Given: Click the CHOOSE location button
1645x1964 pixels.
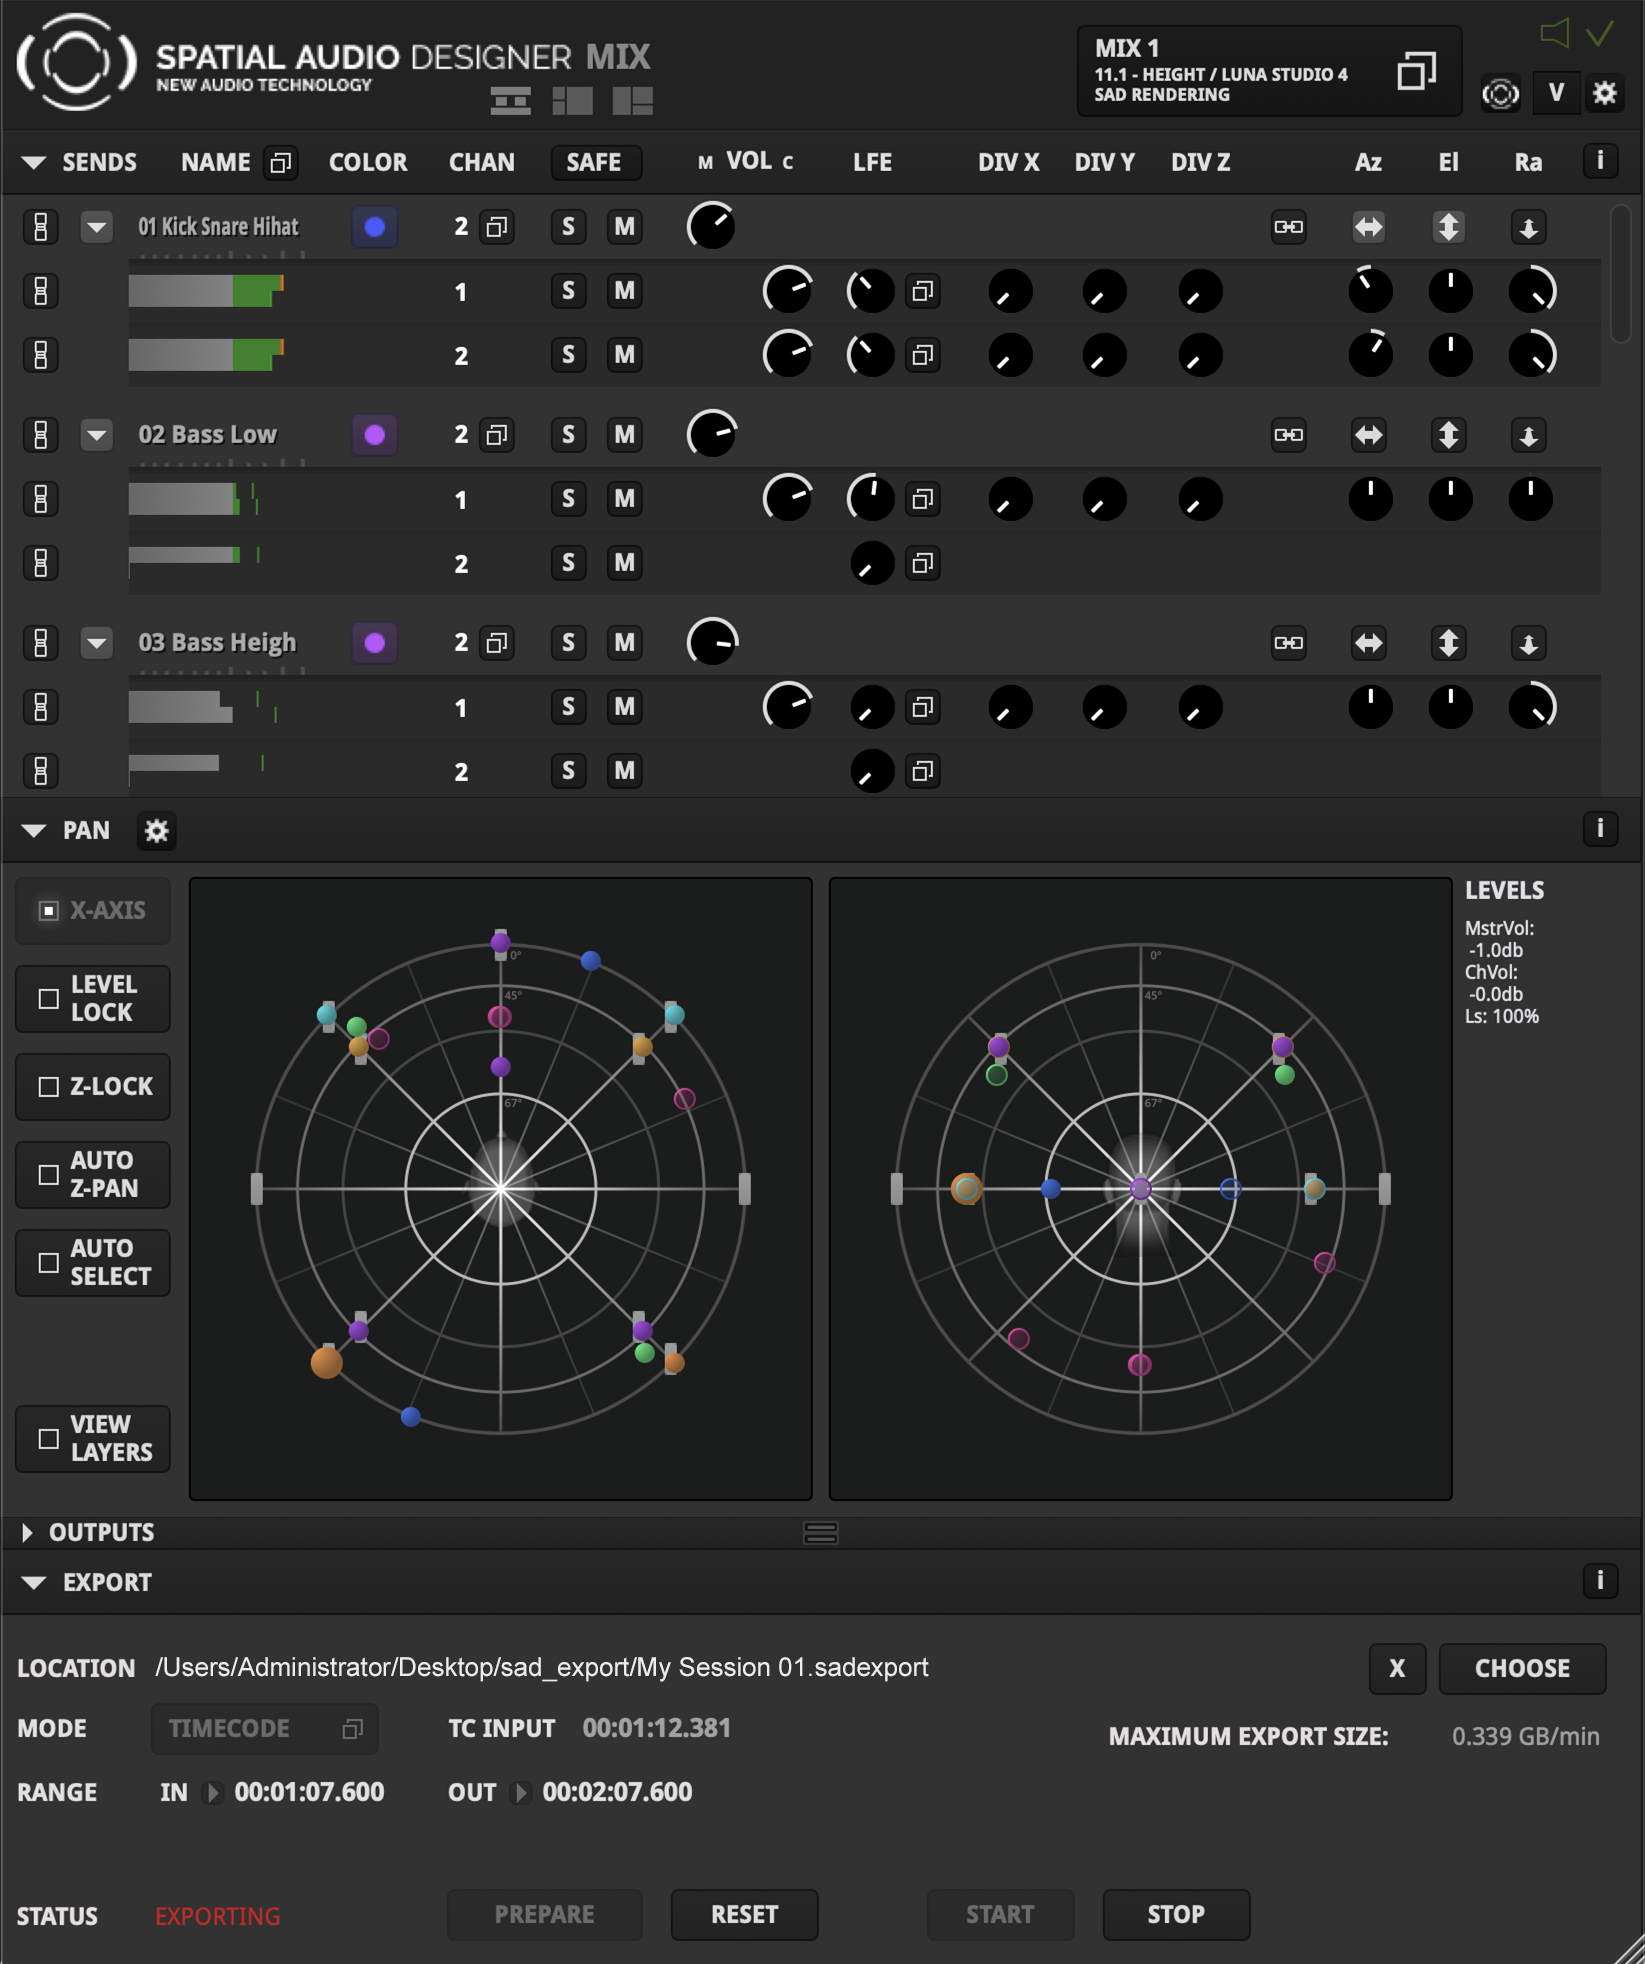Looking at the screenshot, I should click(x=1521, y=1668).
